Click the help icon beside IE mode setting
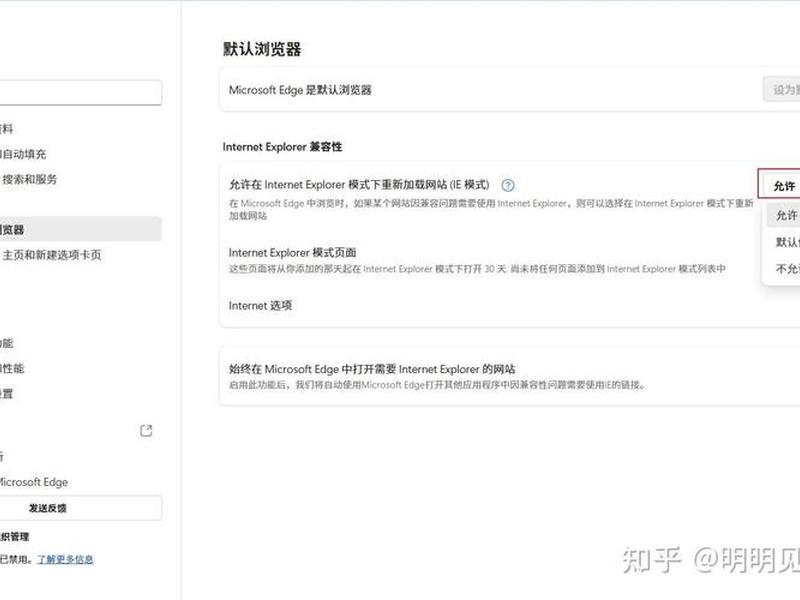Screen dimensions: 800x600 pyautogui.click(x=508, y=185)
